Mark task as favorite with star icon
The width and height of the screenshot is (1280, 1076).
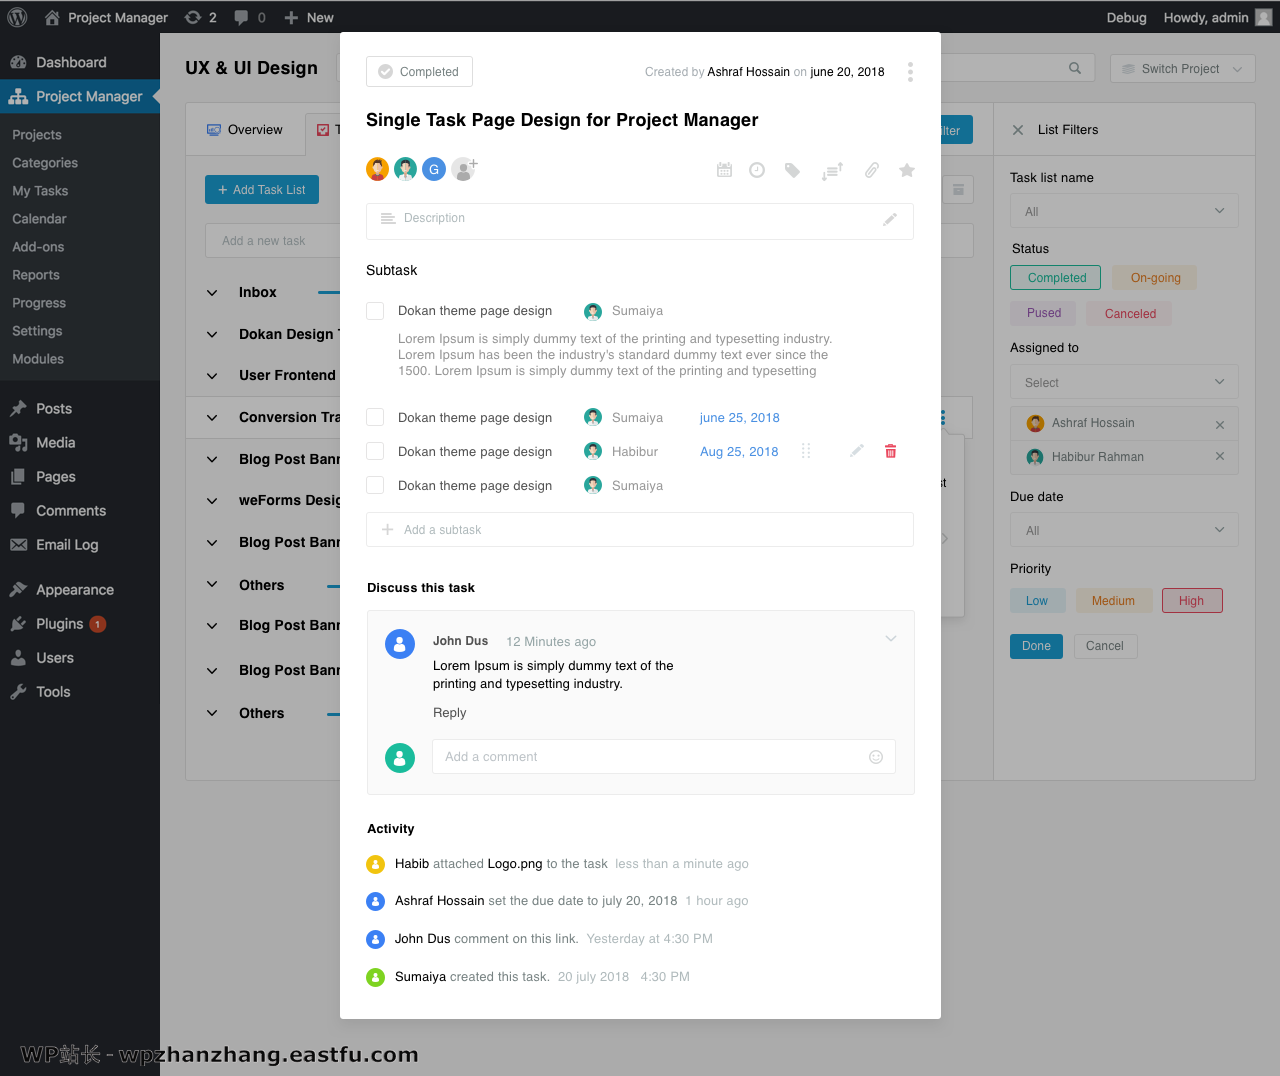907,170
